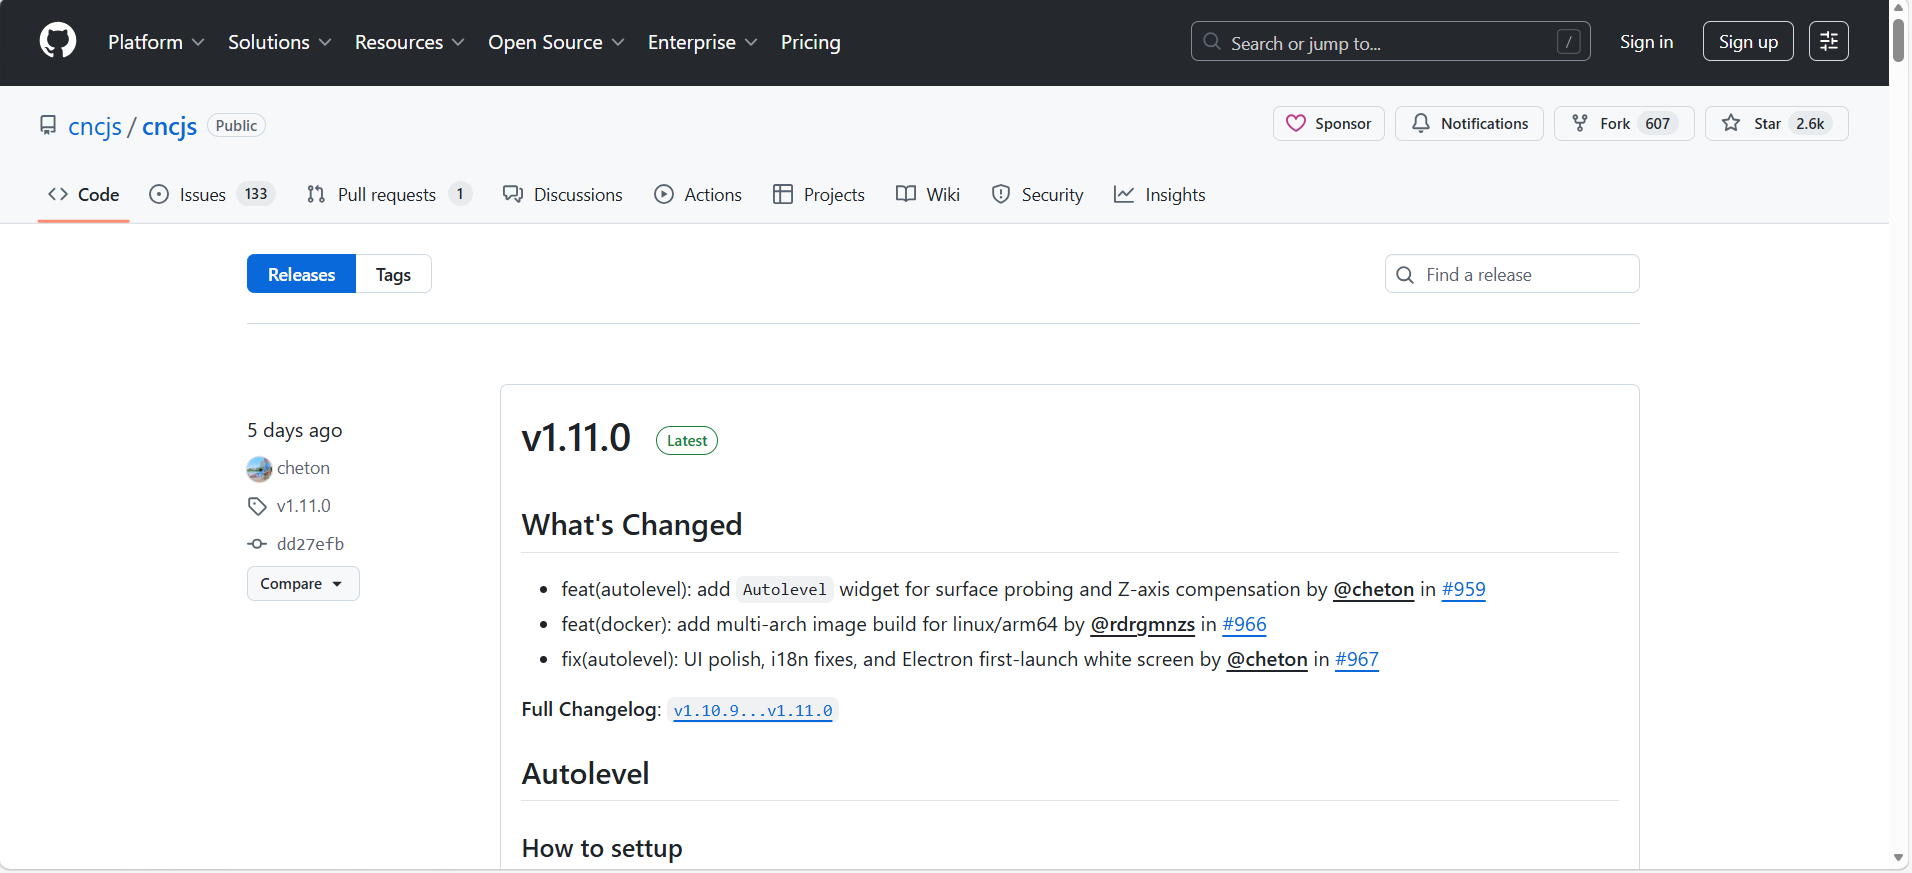Open pull request #959 link

(1463, 590)
